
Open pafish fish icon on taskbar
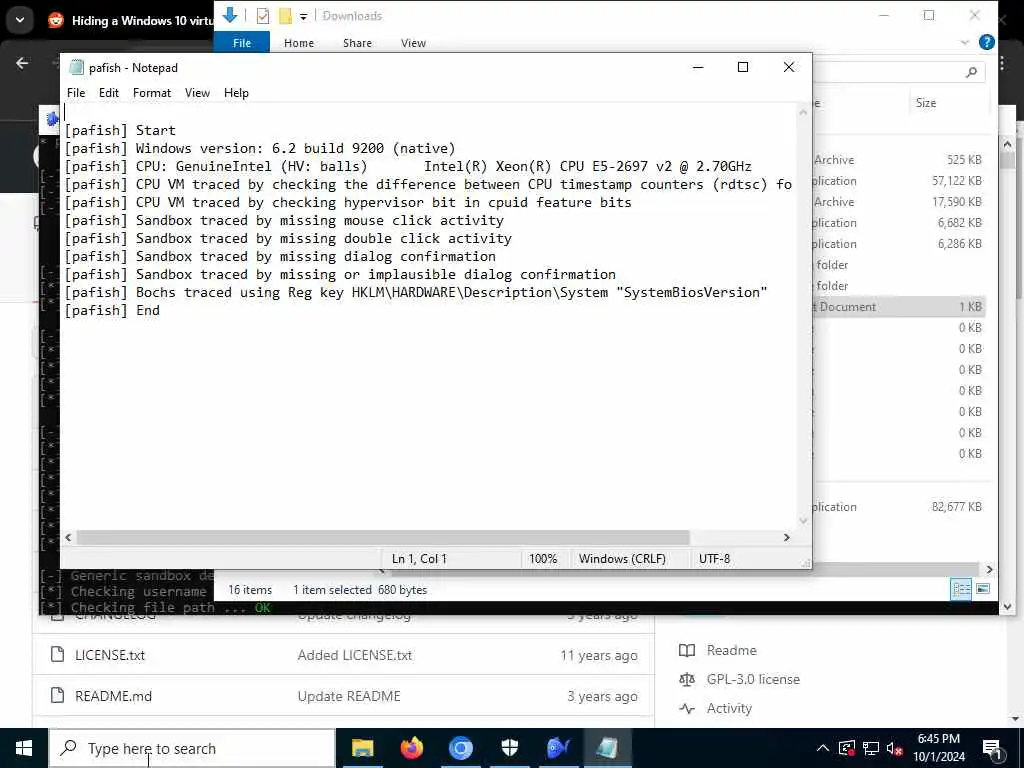(558, 748)
